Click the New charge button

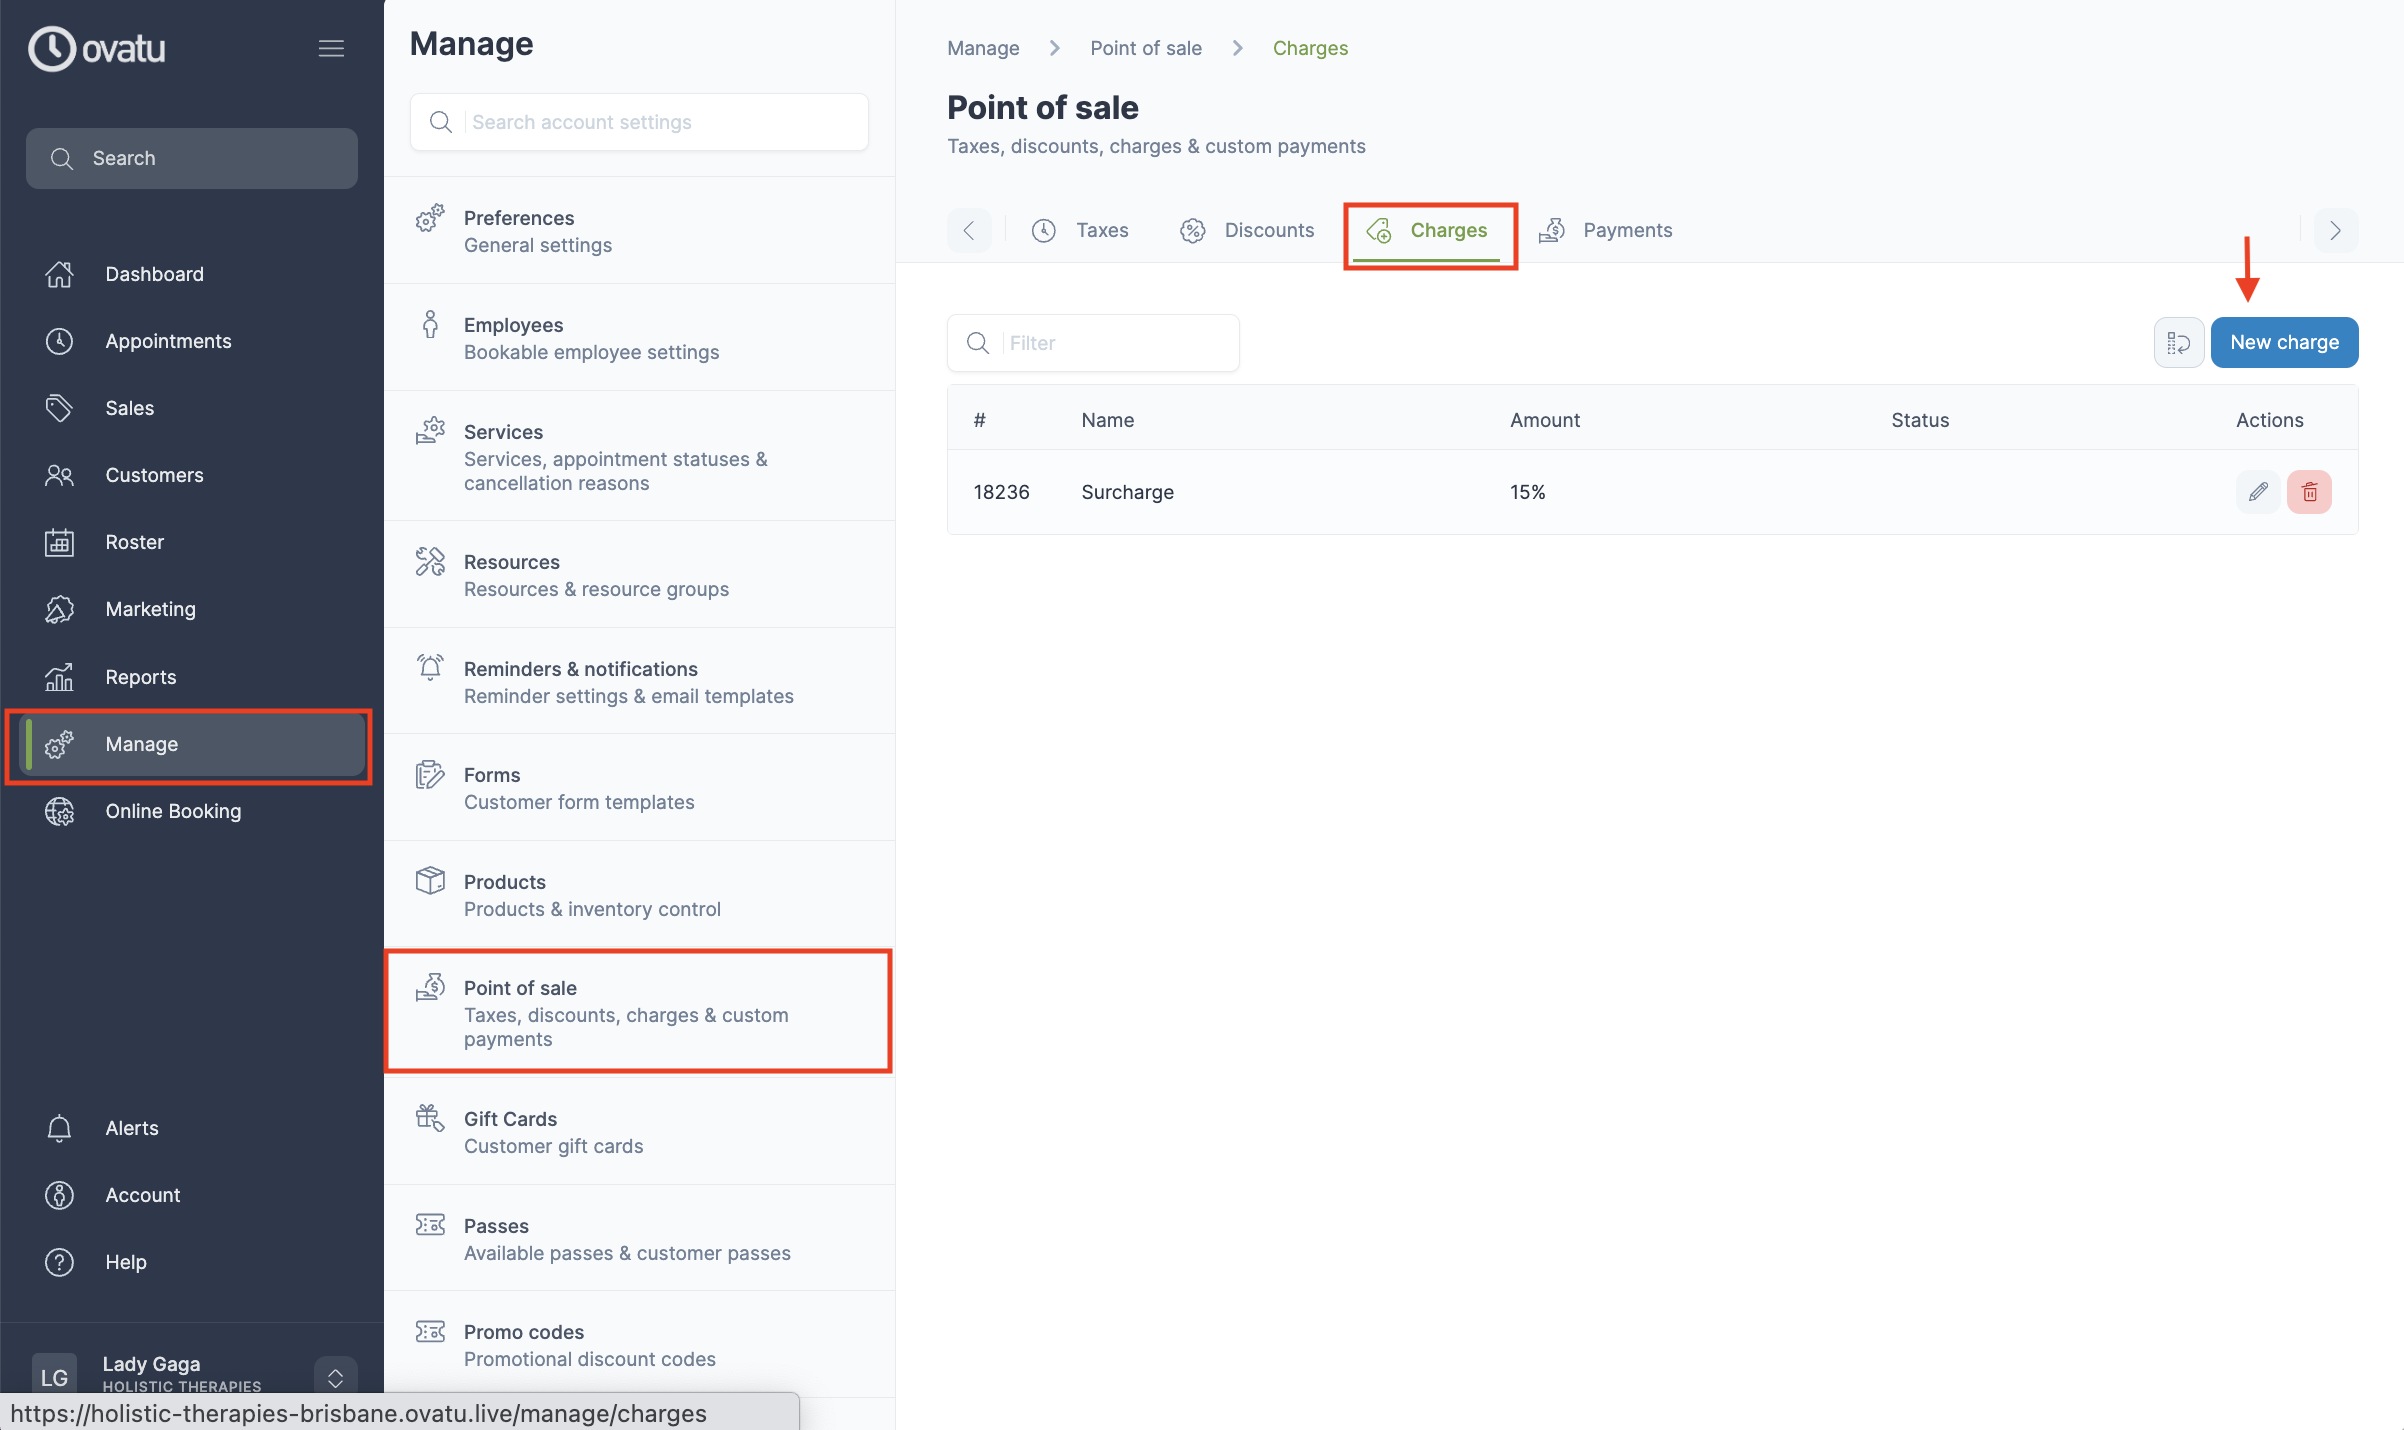tap(2284, 343)
